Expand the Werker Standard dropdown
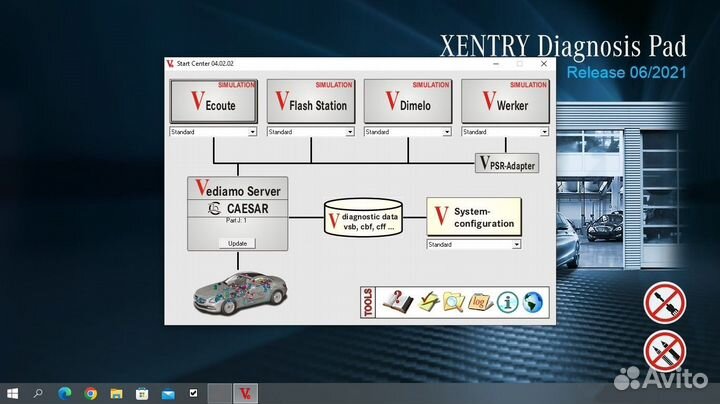This screenshot has height=404, width=720. tap(505, 132)
